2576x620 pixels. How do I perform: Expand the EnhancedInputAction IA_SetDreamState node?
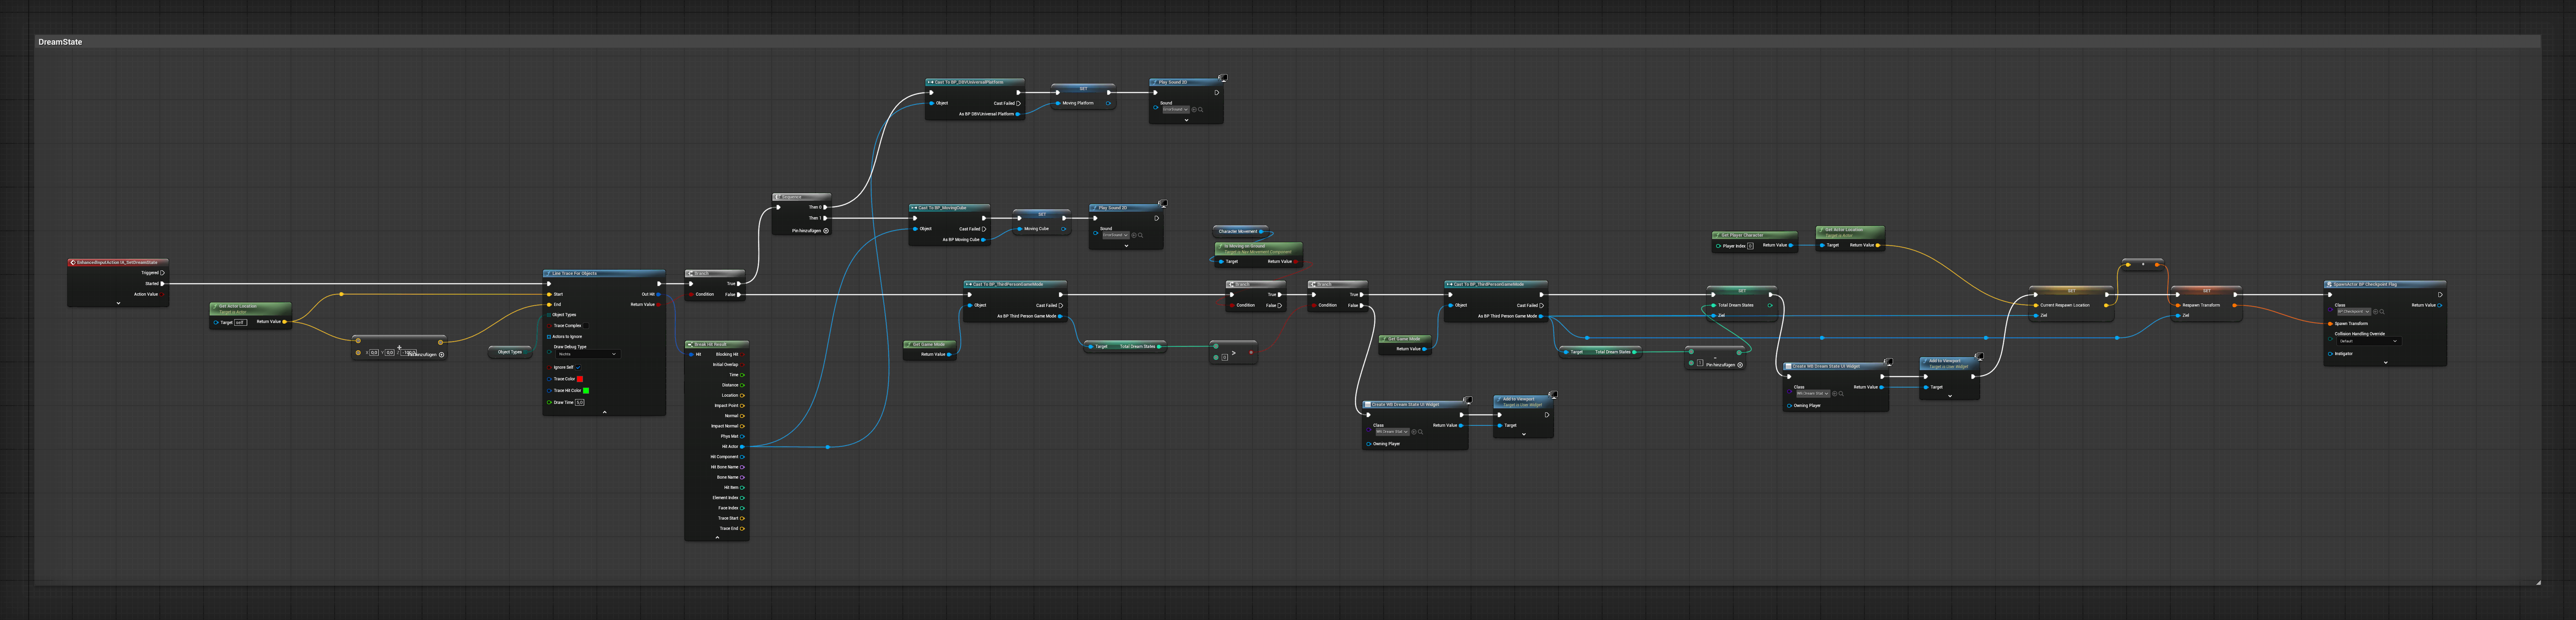[x=118, y=303]
